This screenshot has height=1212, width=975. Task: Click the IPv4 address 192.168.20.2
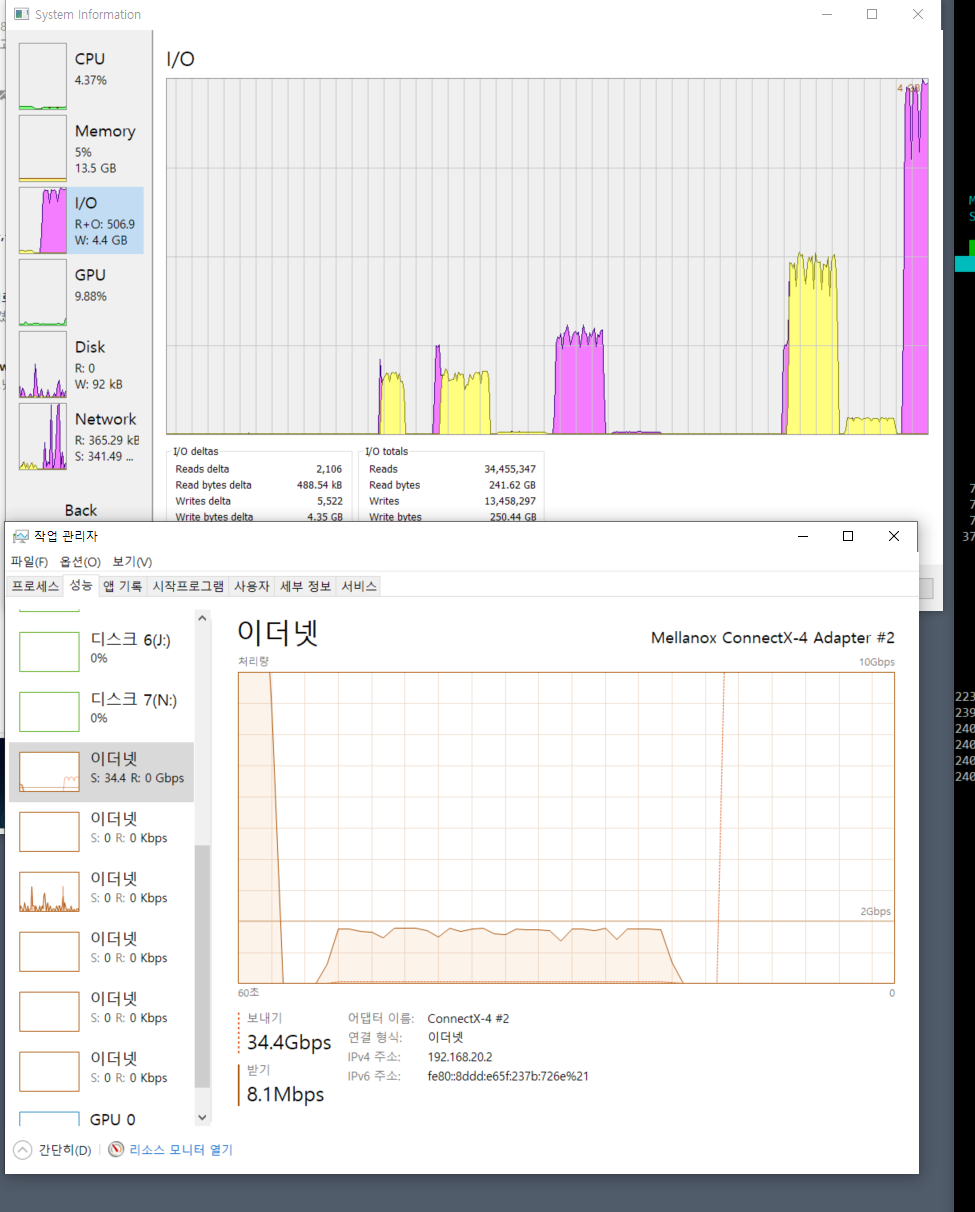(x=460, y=1057)
